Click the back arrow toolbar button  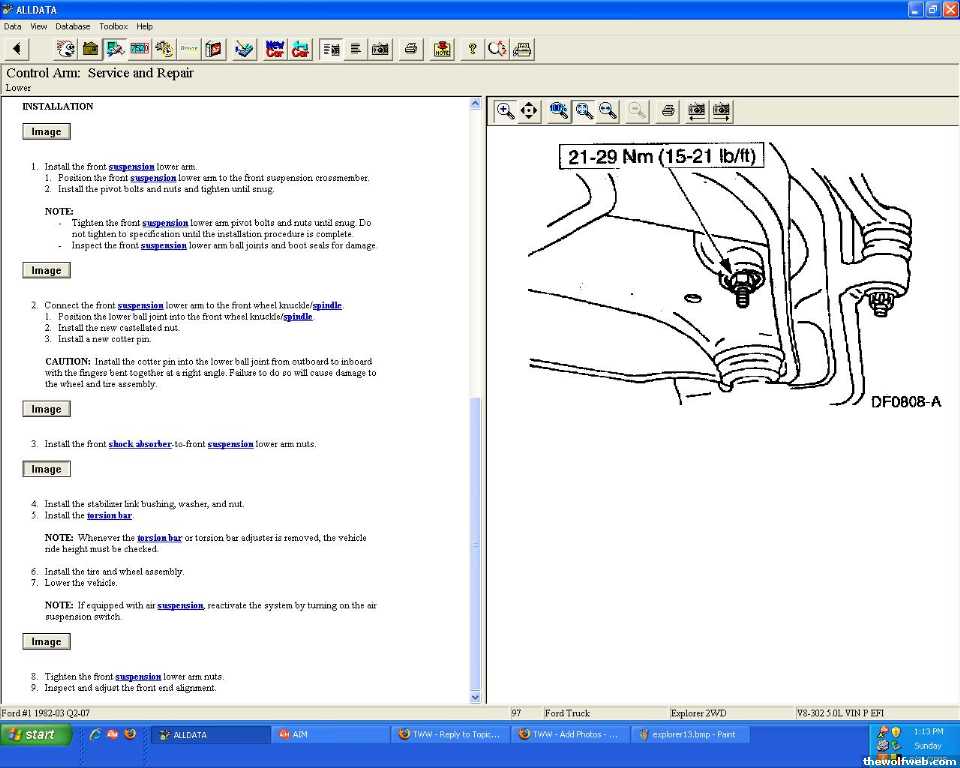click(17, 48)
